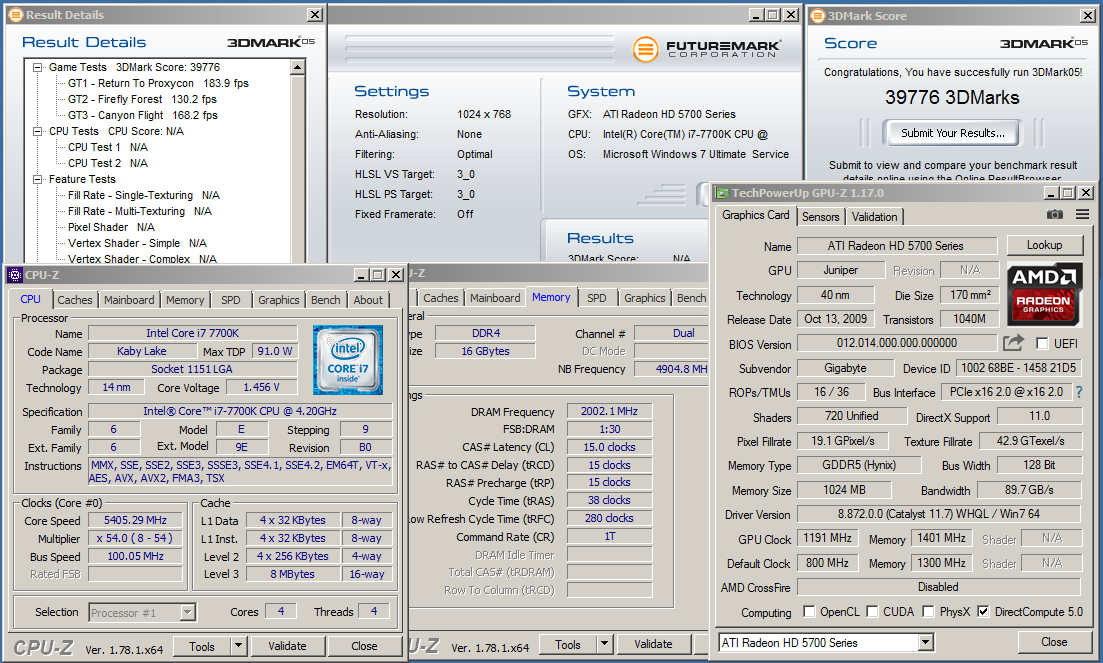Click the Close button in GPU-Z
This screenshot has width=1103, height=663.
(x=1054, y=641)
